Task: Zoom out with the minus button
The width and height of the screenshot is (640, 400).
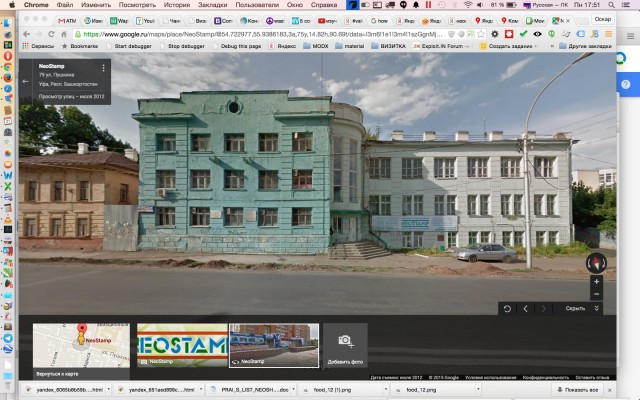Action: 597,294
